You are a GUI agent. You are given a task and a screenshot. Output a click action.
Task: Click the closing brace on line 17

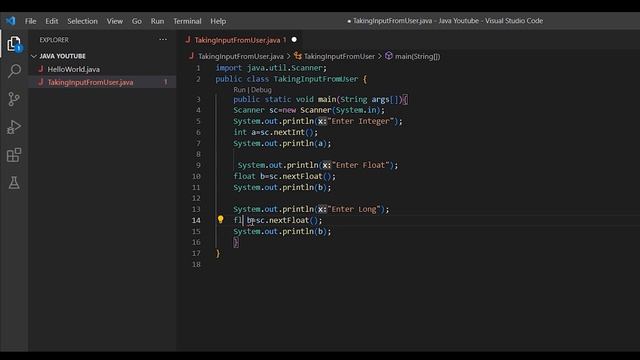pyautogui.click(x=218, y=253)
